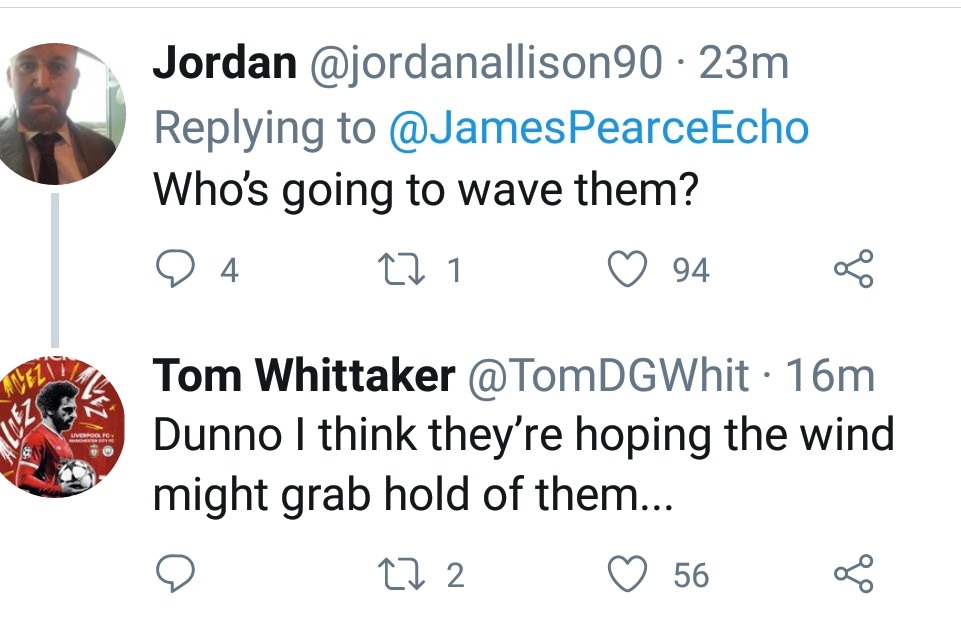
Task: Click the Jordan display name
Action: pyautogui.click(x=224, y=65)
